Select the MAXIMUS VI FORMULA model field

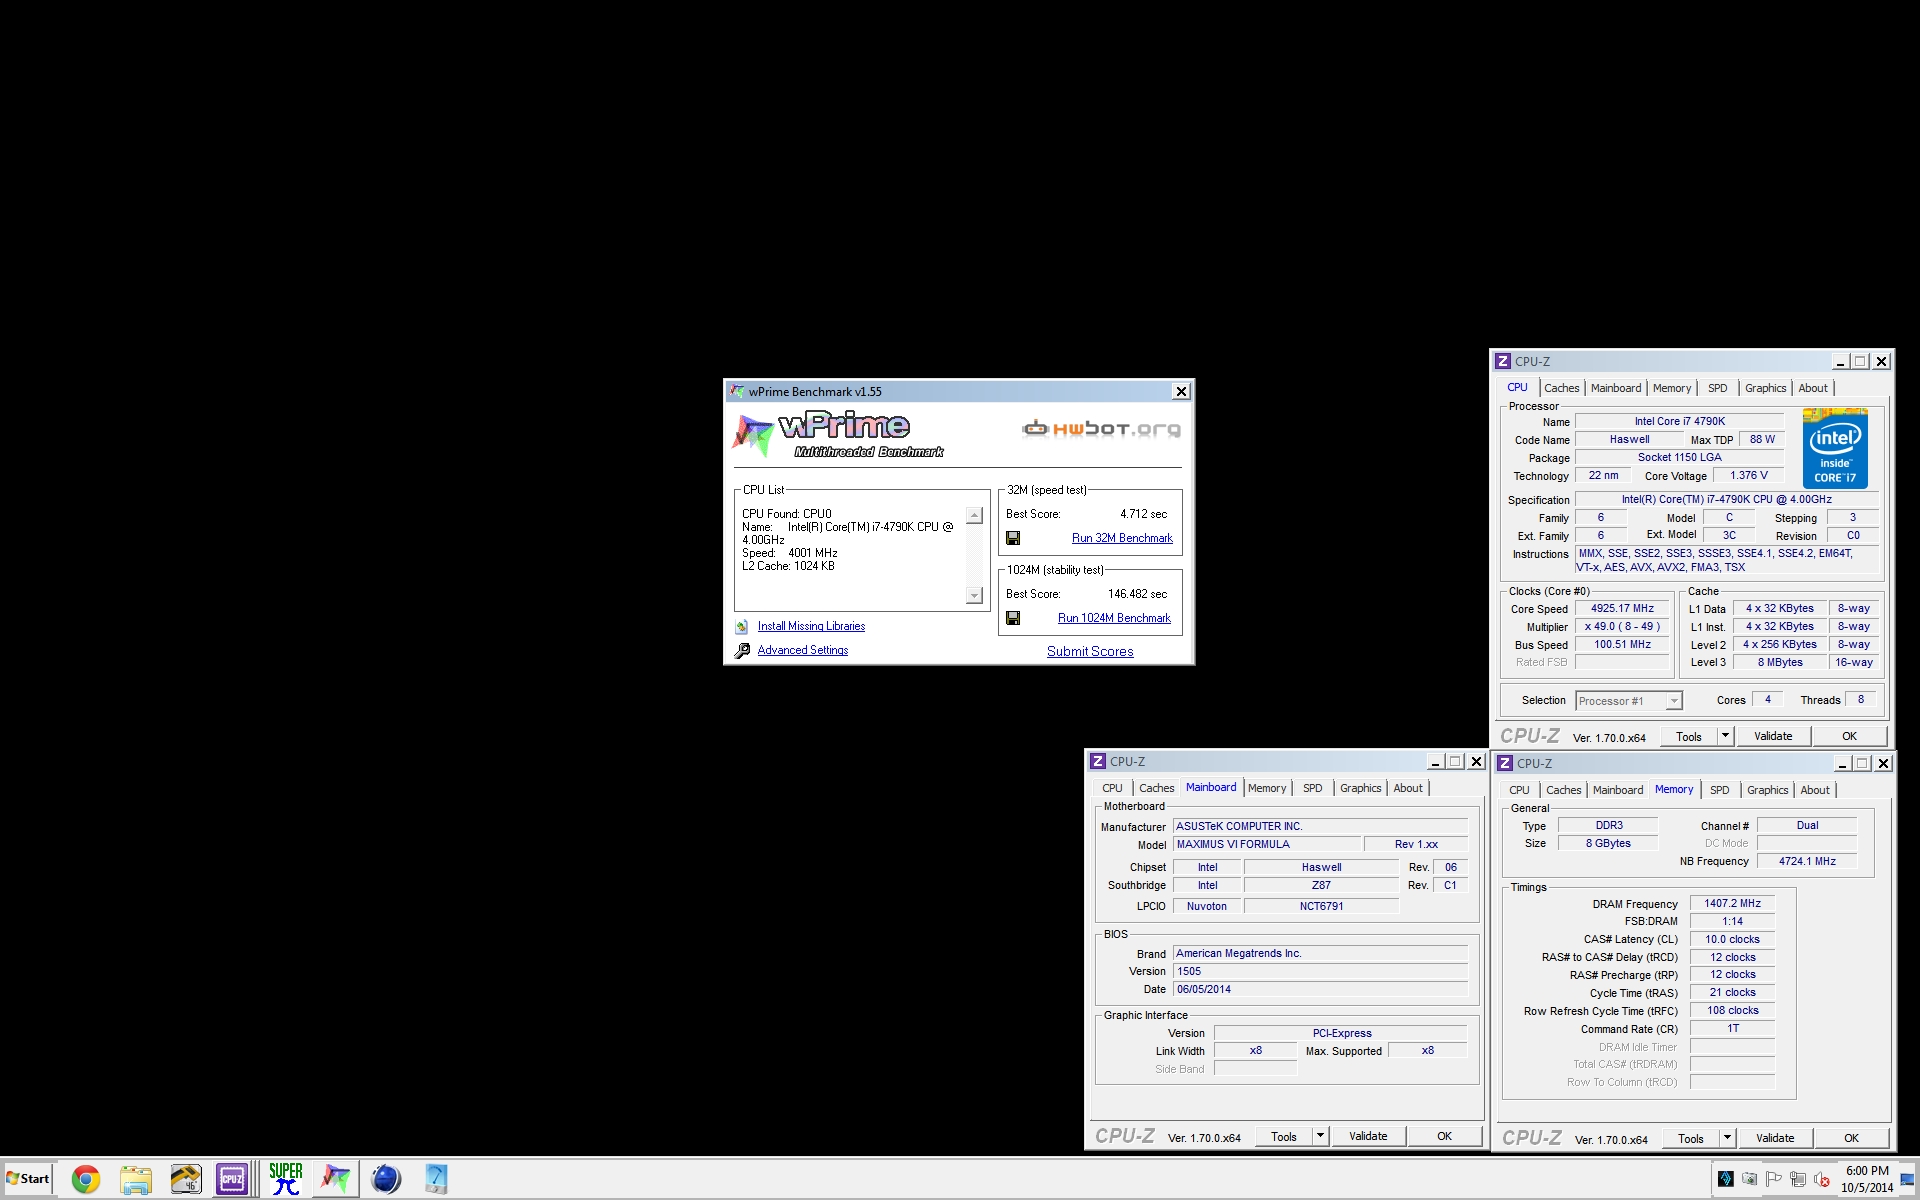click(x=1266, y=845)
